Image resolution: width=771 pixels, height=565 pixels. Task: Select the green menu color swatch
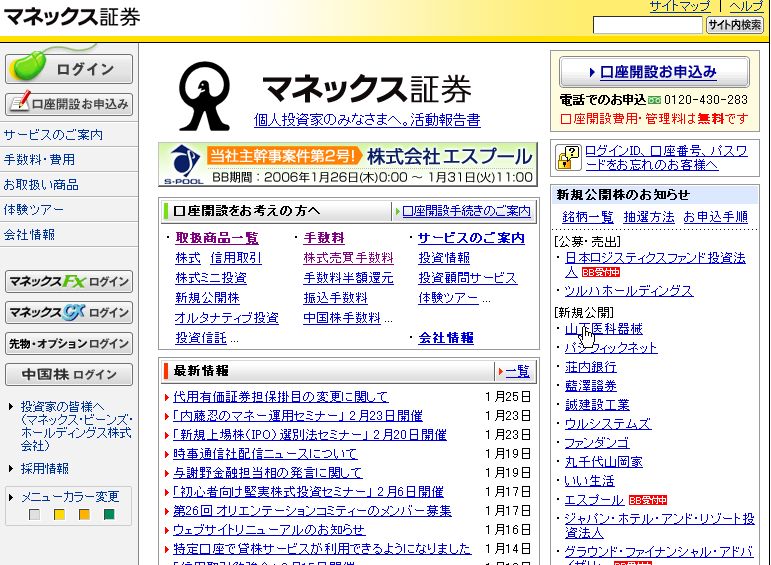109,515
